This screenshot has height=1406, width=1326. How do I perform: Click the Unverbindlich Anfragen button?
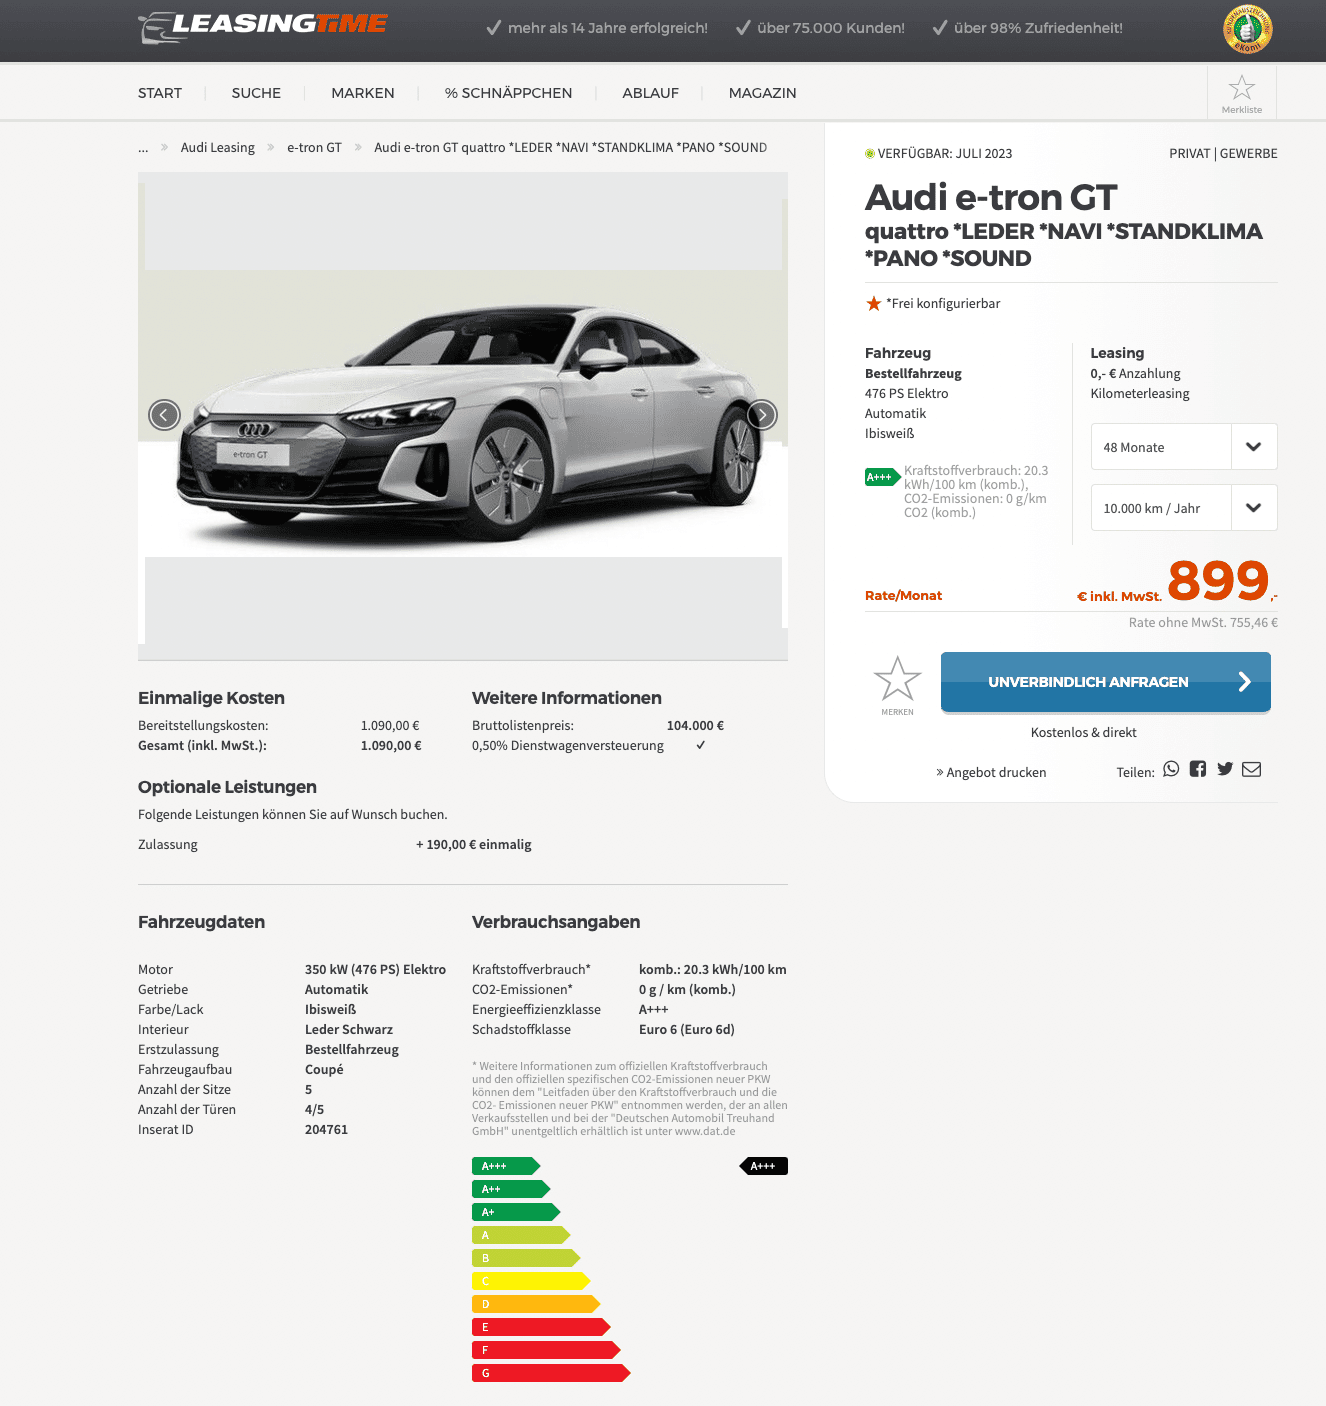(1106, 682)
